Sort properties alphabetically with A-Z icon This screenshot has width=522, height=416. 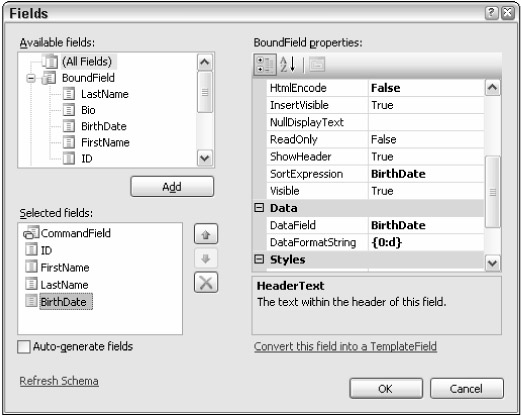point(288,64)
